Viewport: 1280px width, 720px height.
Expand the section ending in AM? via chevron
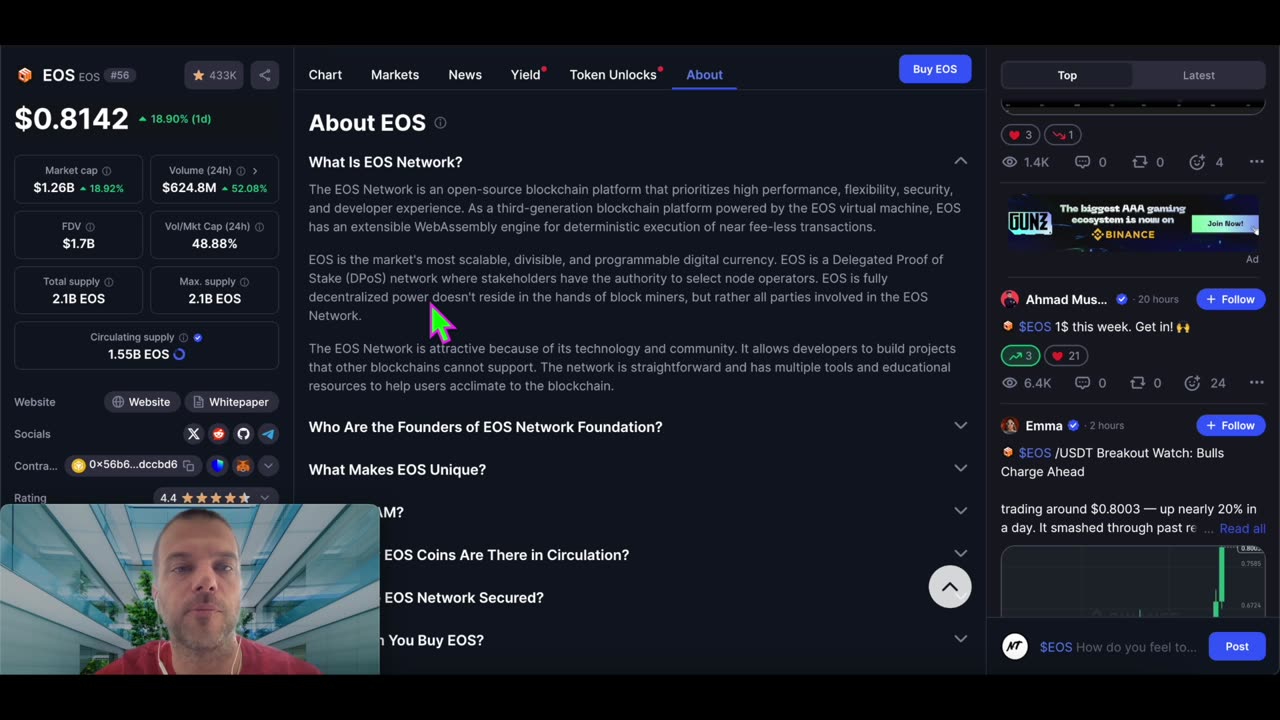[960, 511]
